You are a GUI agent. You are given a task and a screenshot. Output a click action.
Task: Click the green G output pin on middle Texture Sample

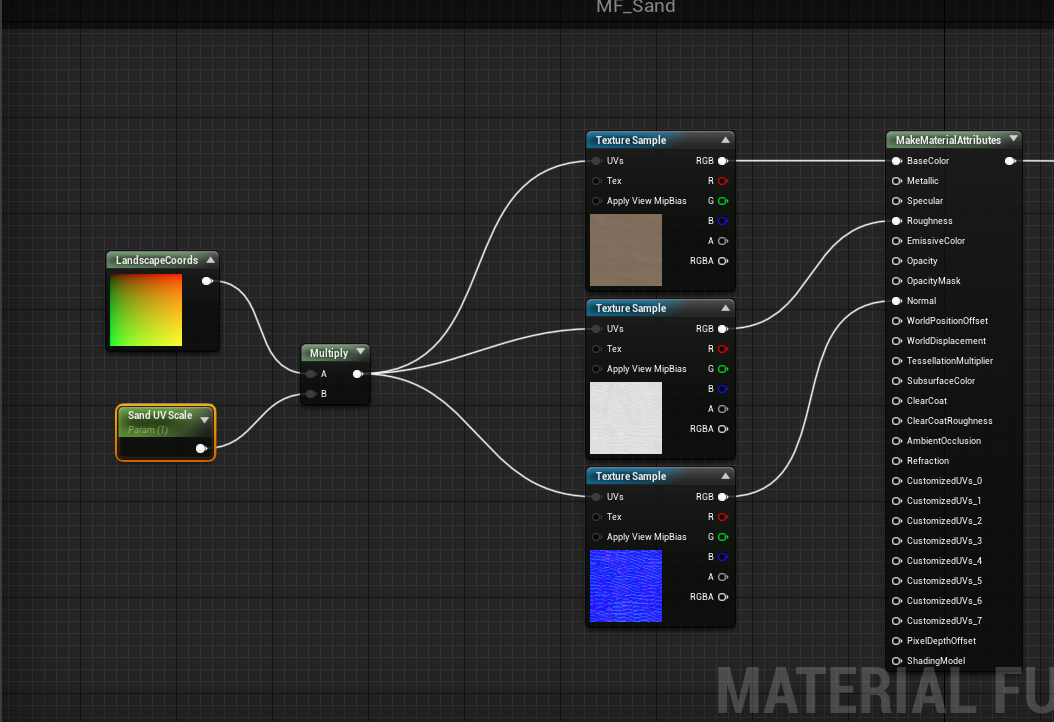[x=723, y=368]
